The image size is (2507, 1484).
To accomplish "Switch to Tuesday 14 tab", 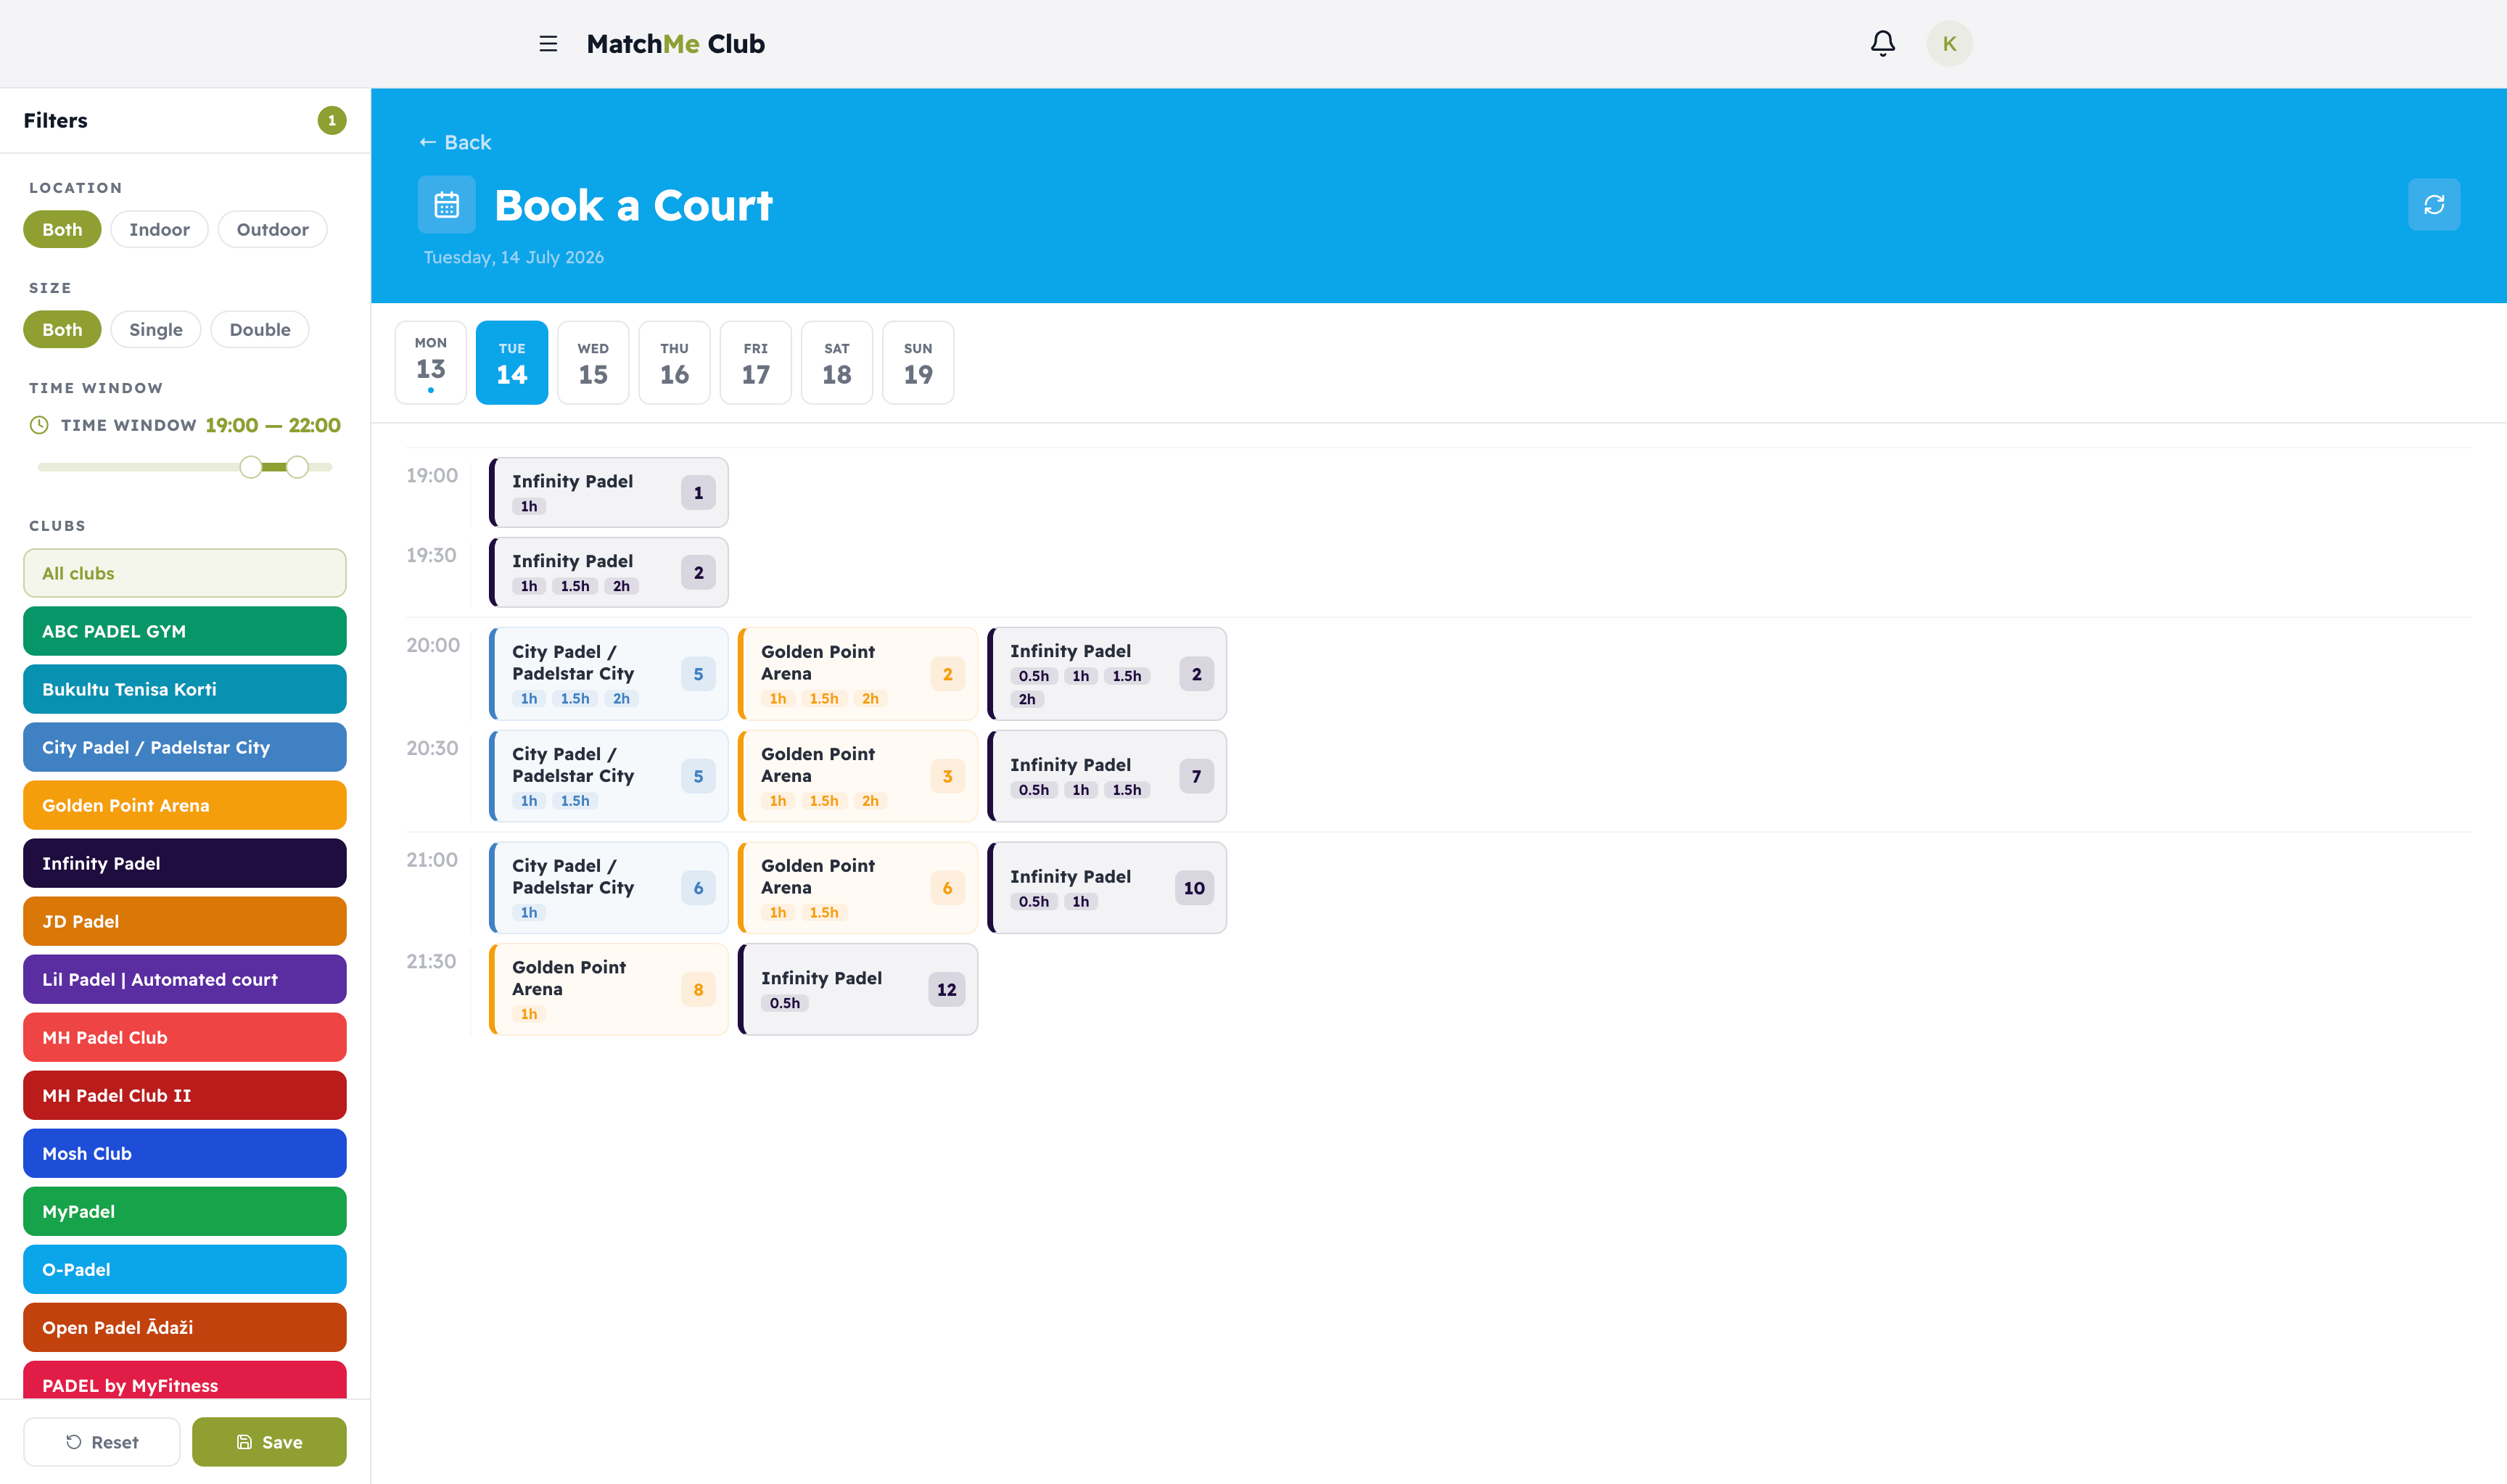I will point(512,362).
